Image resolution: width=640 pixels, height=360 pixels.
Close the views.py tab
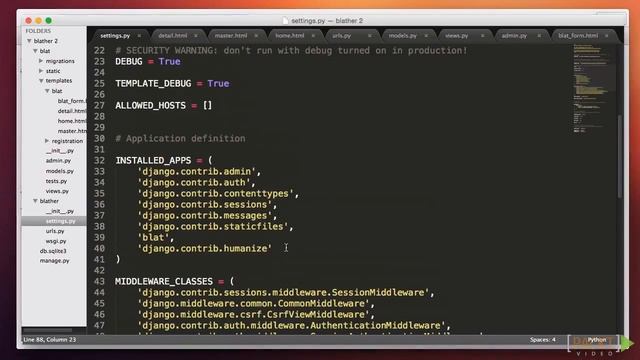coord(482,36)
